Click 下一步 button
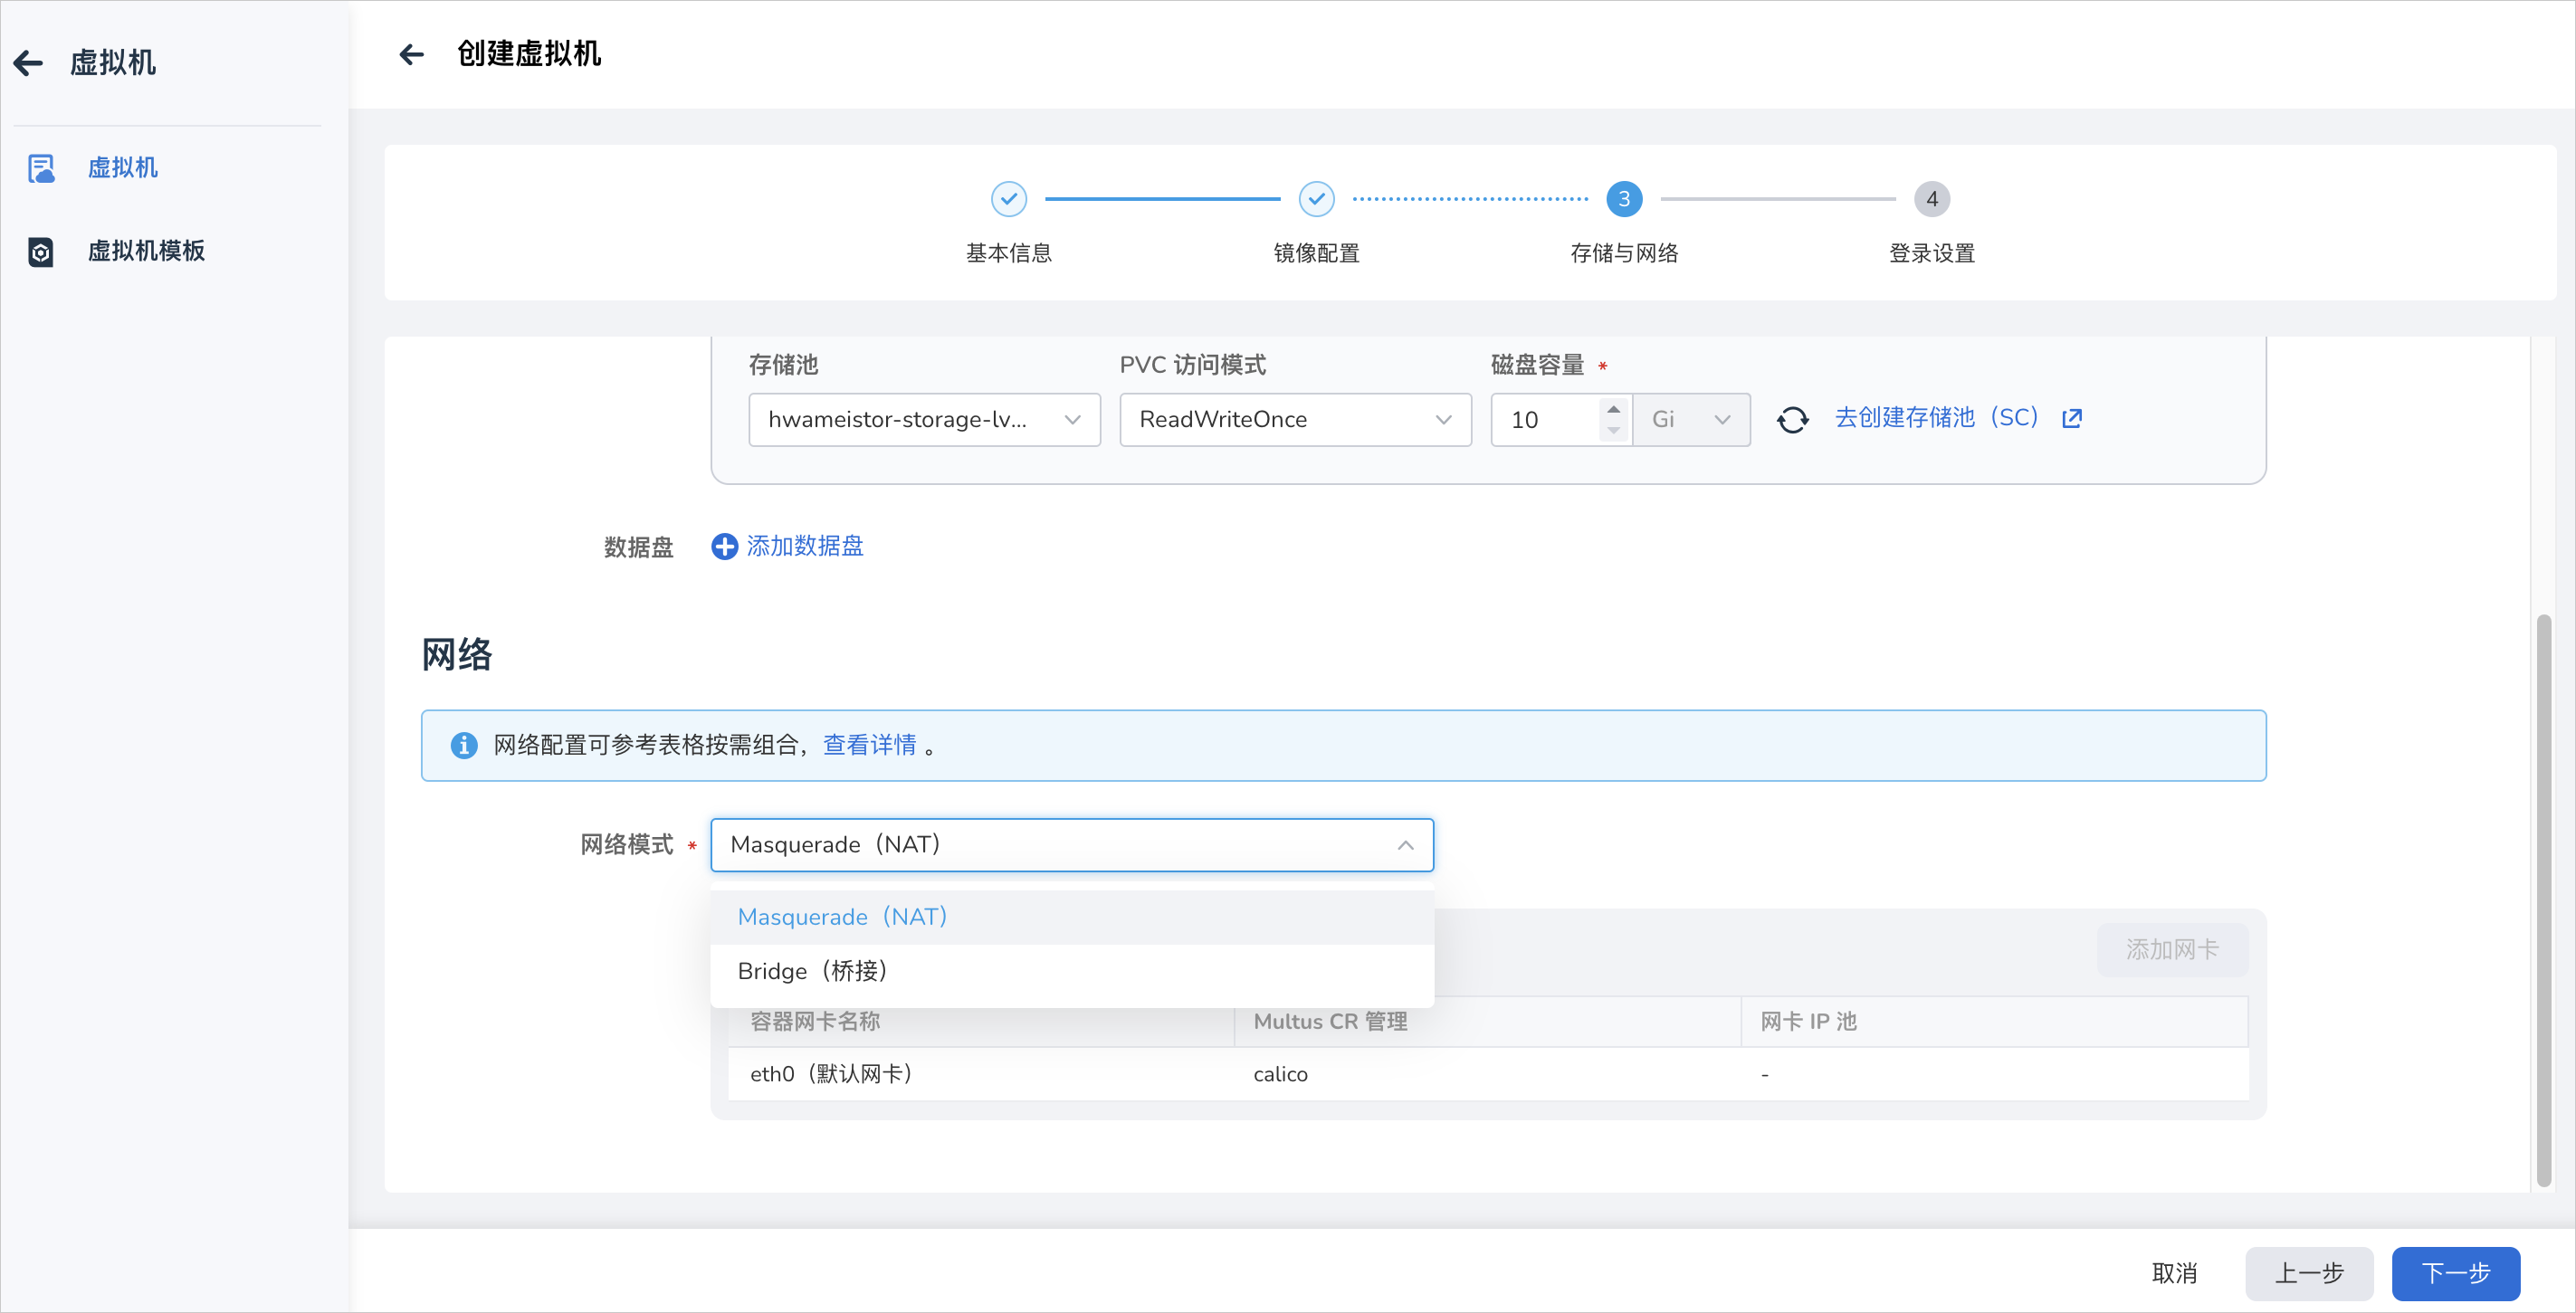The height and width of the screenshot is (1313, 2576). (2456, 1273)
